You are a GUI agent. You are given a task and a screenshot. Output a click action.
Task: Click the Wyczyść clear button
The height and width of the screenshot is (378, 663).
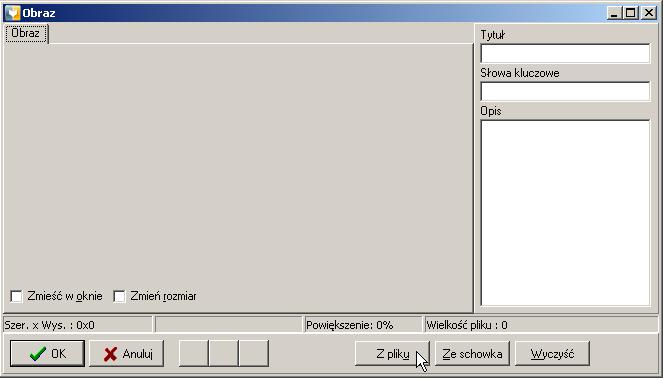tap(552, 353)
